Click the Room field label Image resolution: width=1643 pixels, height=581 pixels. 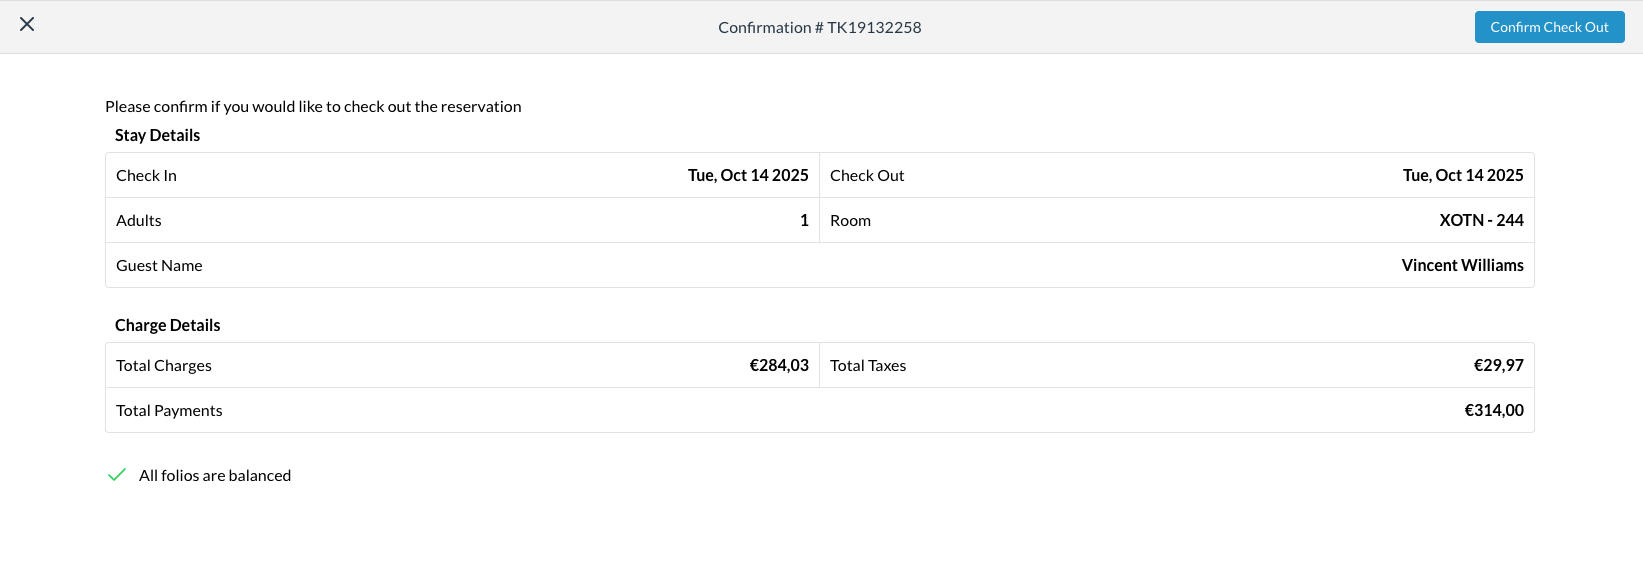point(850,220)
